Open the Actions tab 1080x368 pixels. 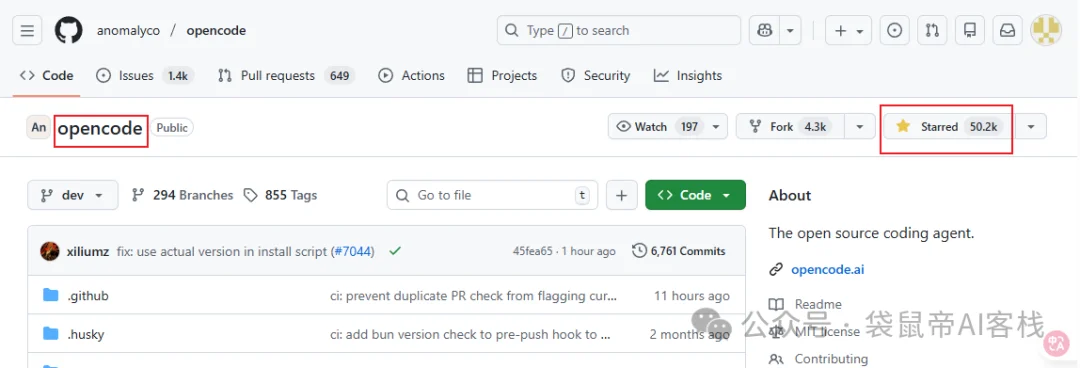click(411, 76)
